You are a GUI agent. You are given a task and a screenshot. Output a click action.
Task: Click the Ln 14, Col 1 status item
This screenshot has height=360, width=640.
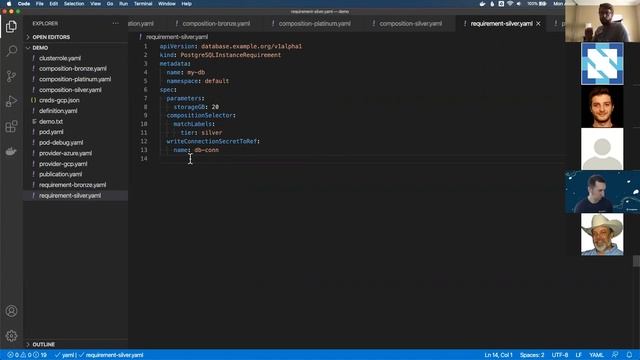[498, 355]
